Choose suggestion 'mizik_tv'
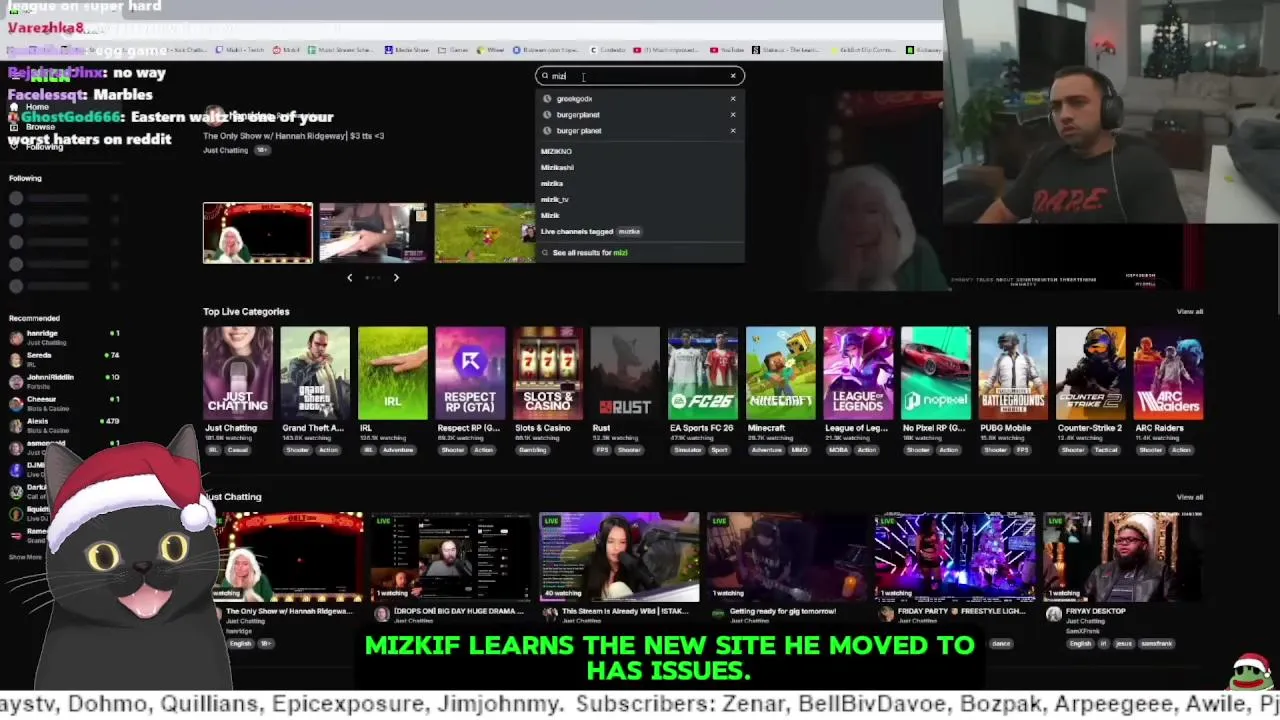 click(x=554, y=199)
